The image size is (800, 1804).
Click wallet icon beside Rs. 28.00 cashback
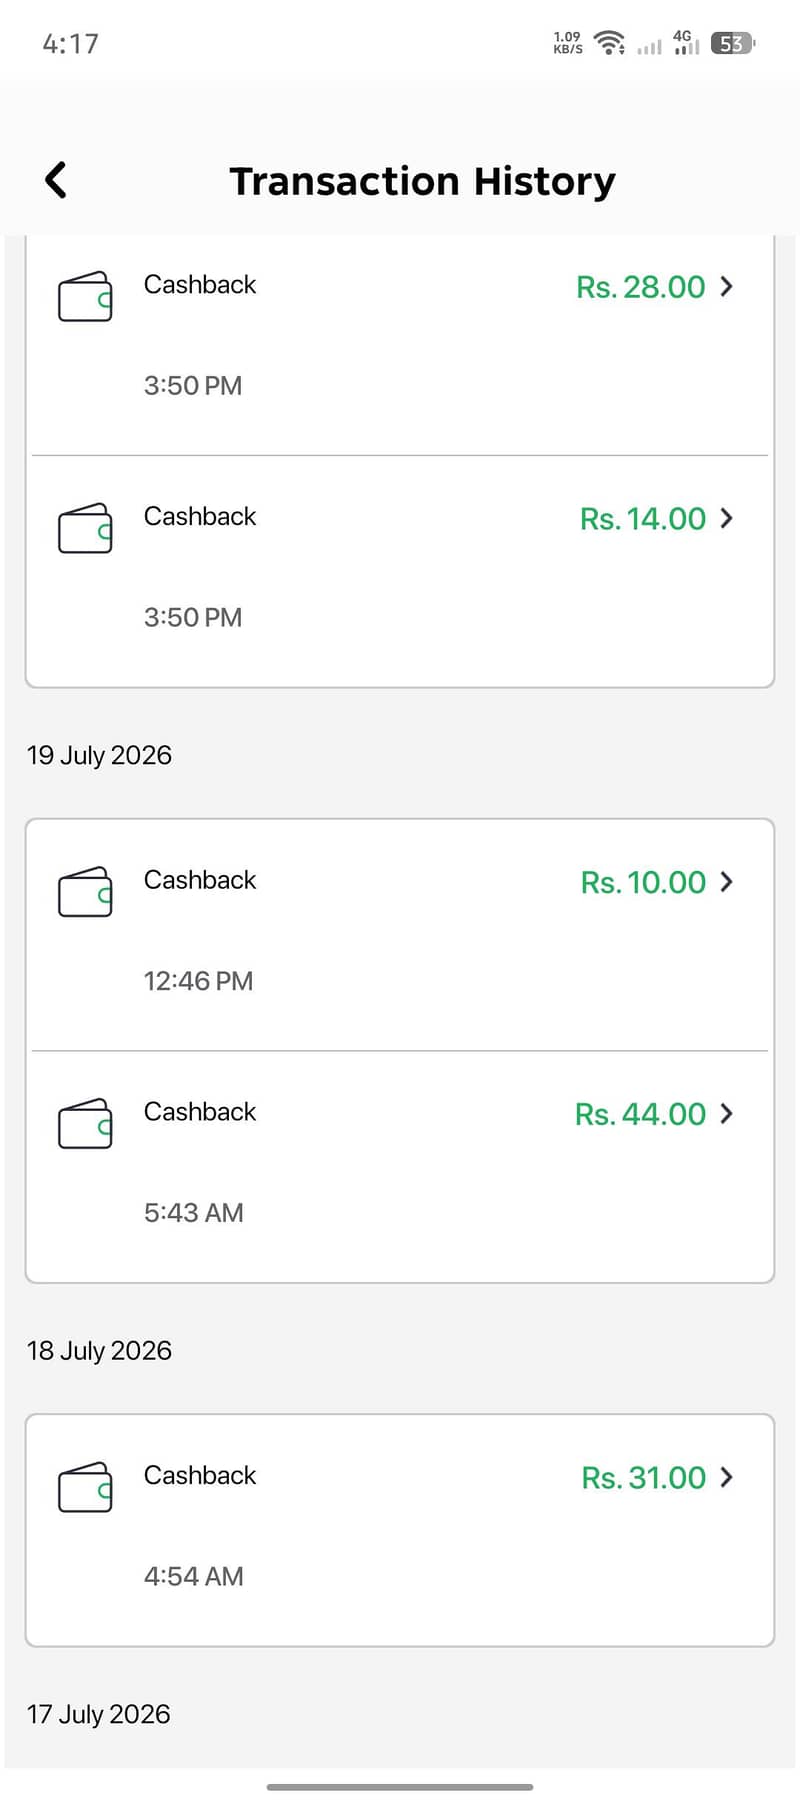tap(85, 296)
